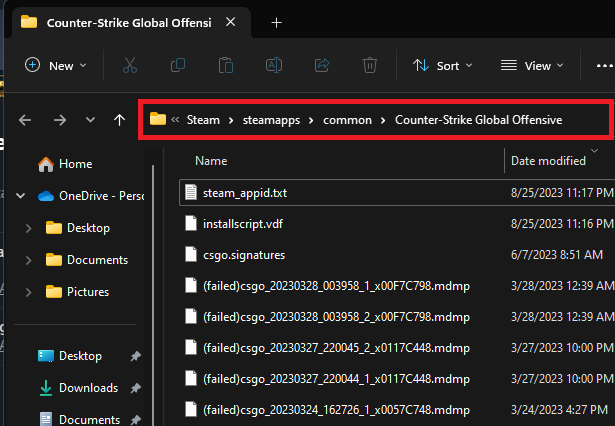This screenshot has width=615, height=426.
Task: Open the New item dropdown
Action: [x=55, y=65]
